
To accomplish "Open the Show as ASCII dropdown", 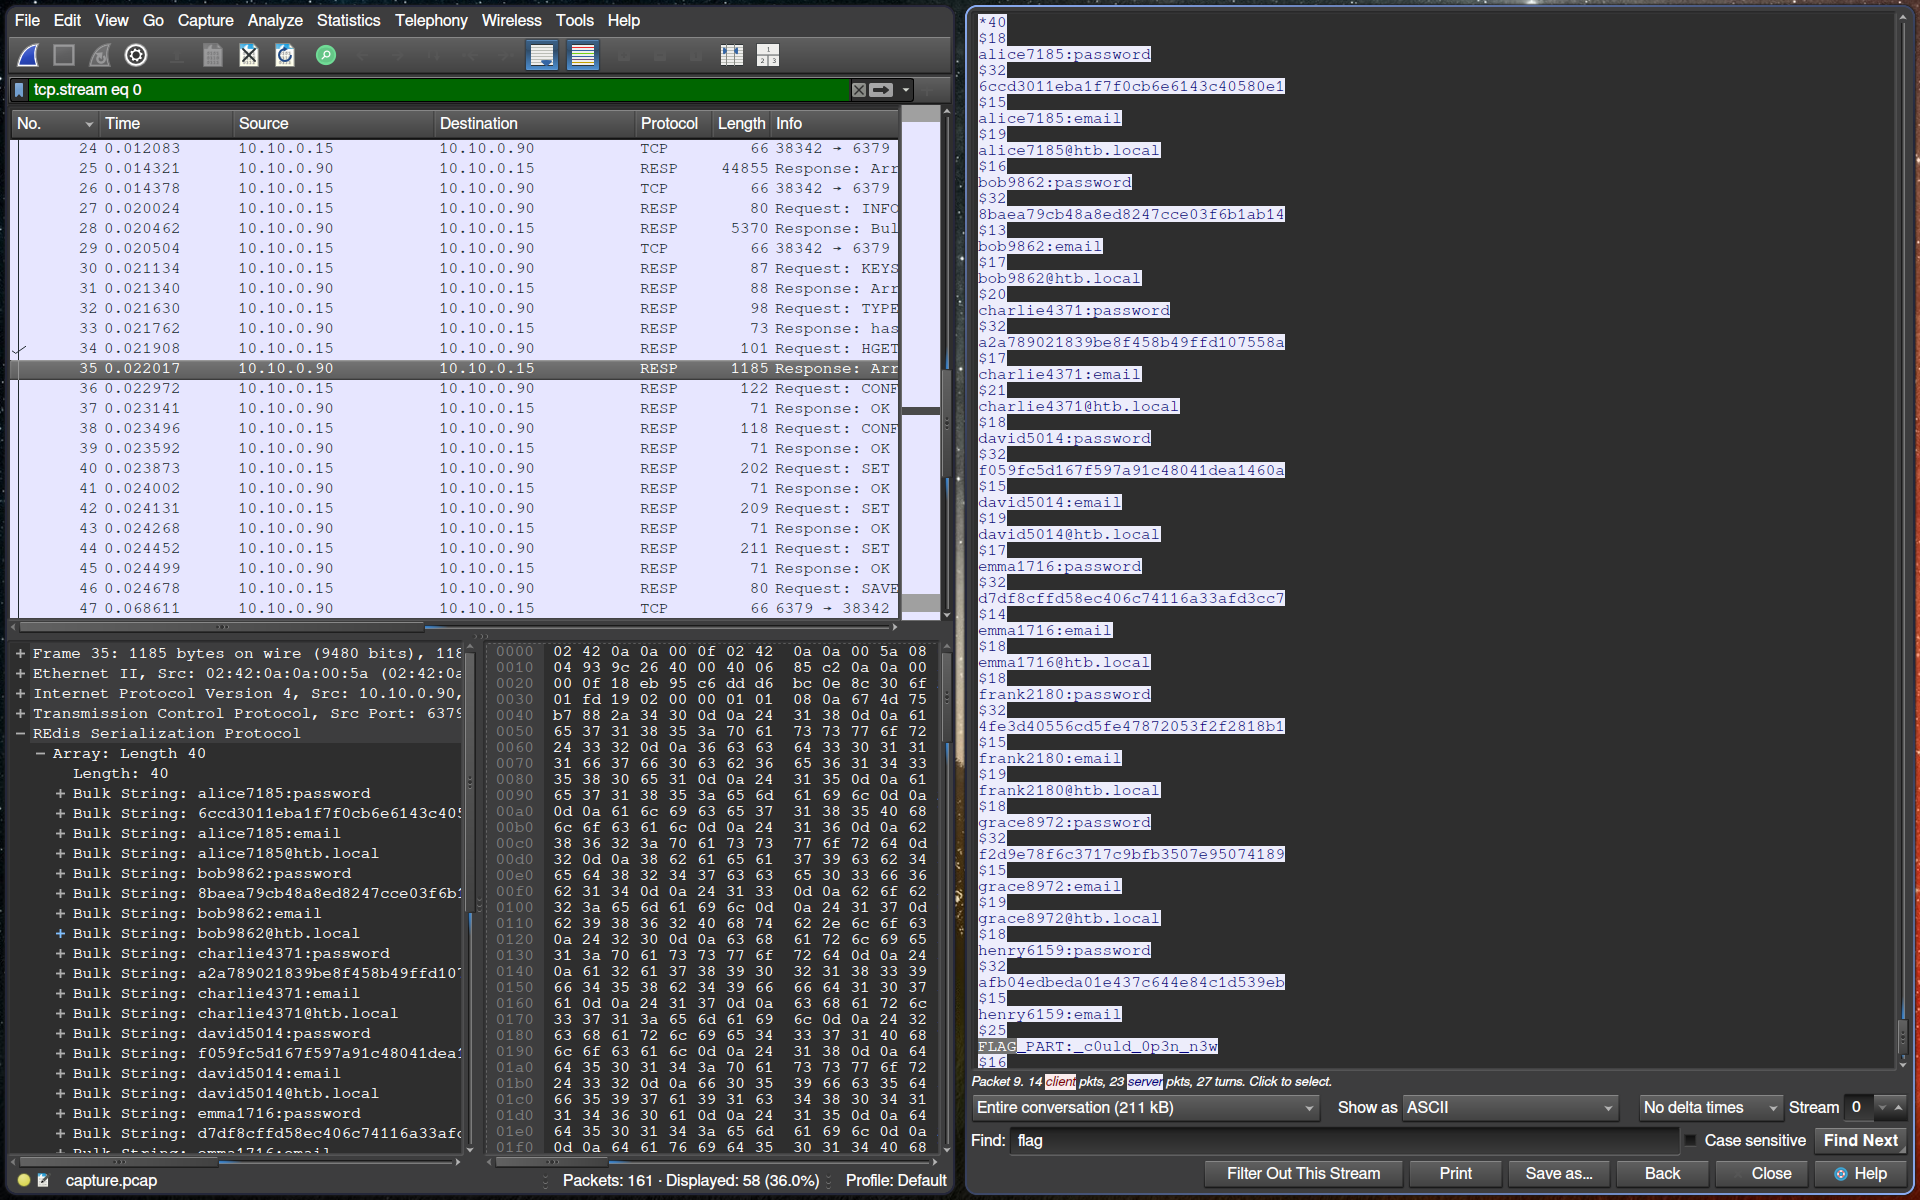I will tap(1510, 1108).
